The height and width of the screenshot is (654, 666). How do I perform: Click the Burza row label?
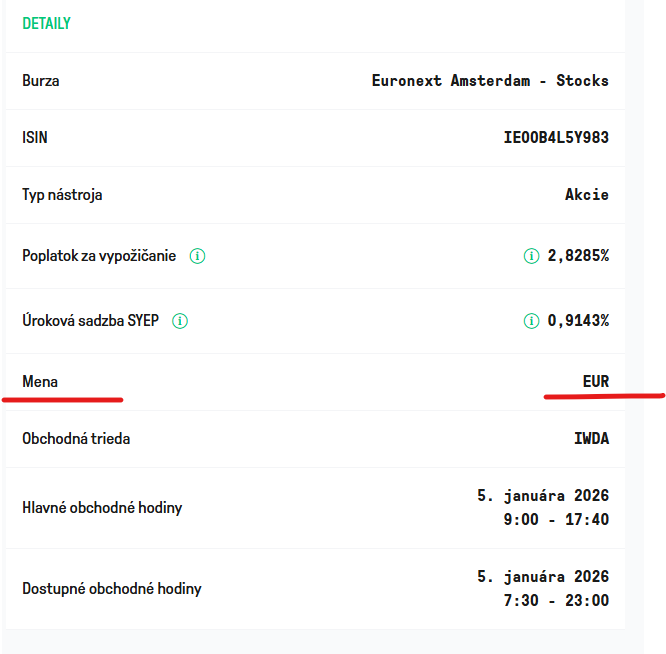tap(41, 81)
